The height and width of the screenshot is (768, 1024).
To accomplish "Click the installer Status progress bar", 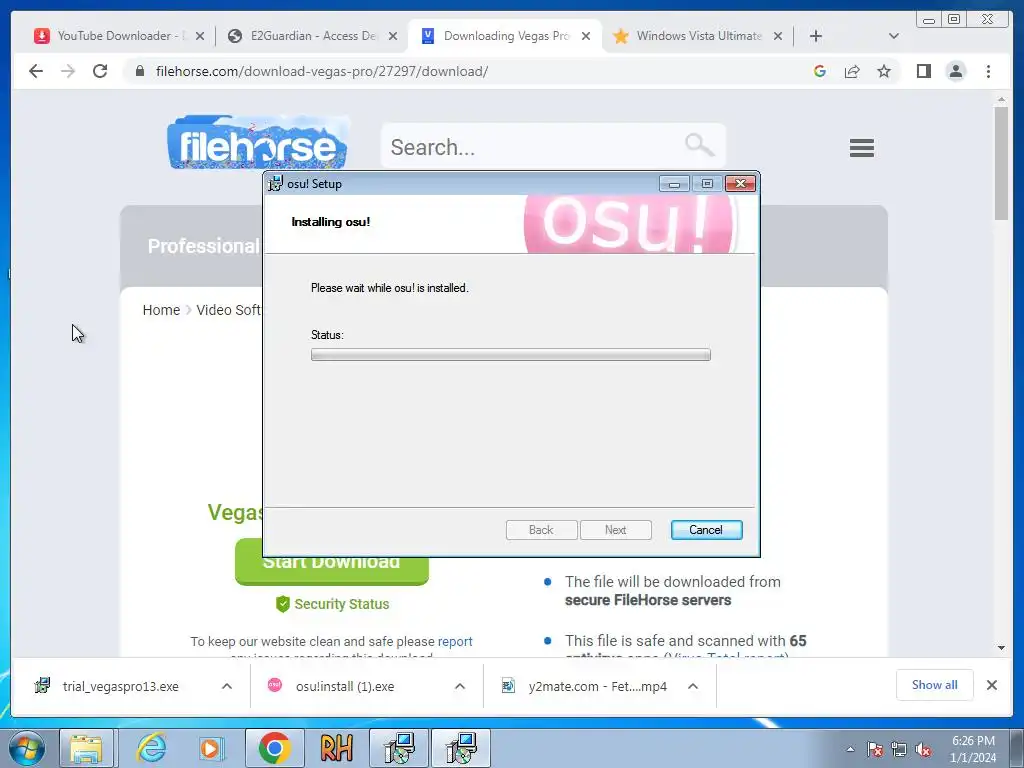I will click(511, 355).
